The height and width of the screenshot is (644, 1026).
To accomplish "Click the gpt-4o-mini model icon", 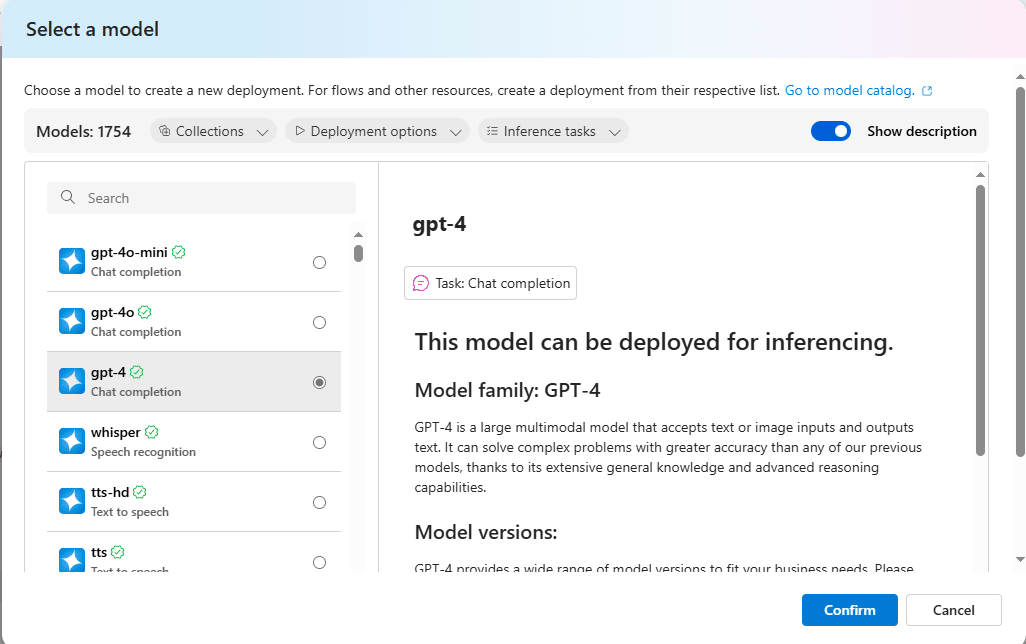I will pos(72,261).
